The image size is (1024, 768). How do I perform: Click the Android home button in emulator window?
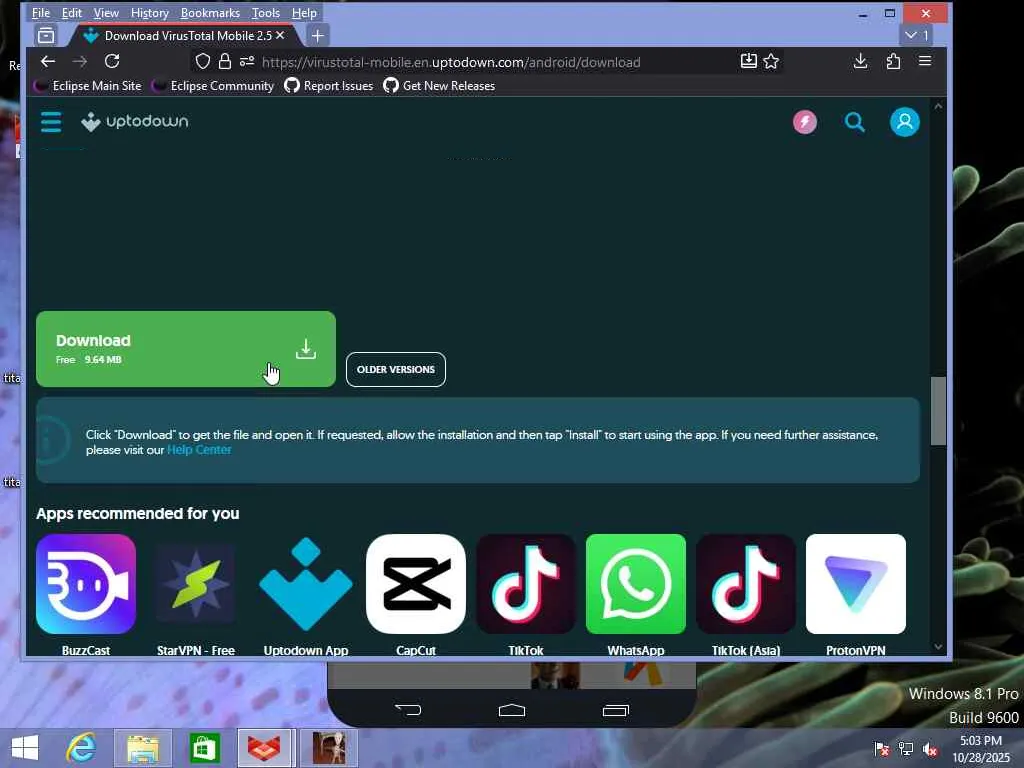click(x=512, y=710)
